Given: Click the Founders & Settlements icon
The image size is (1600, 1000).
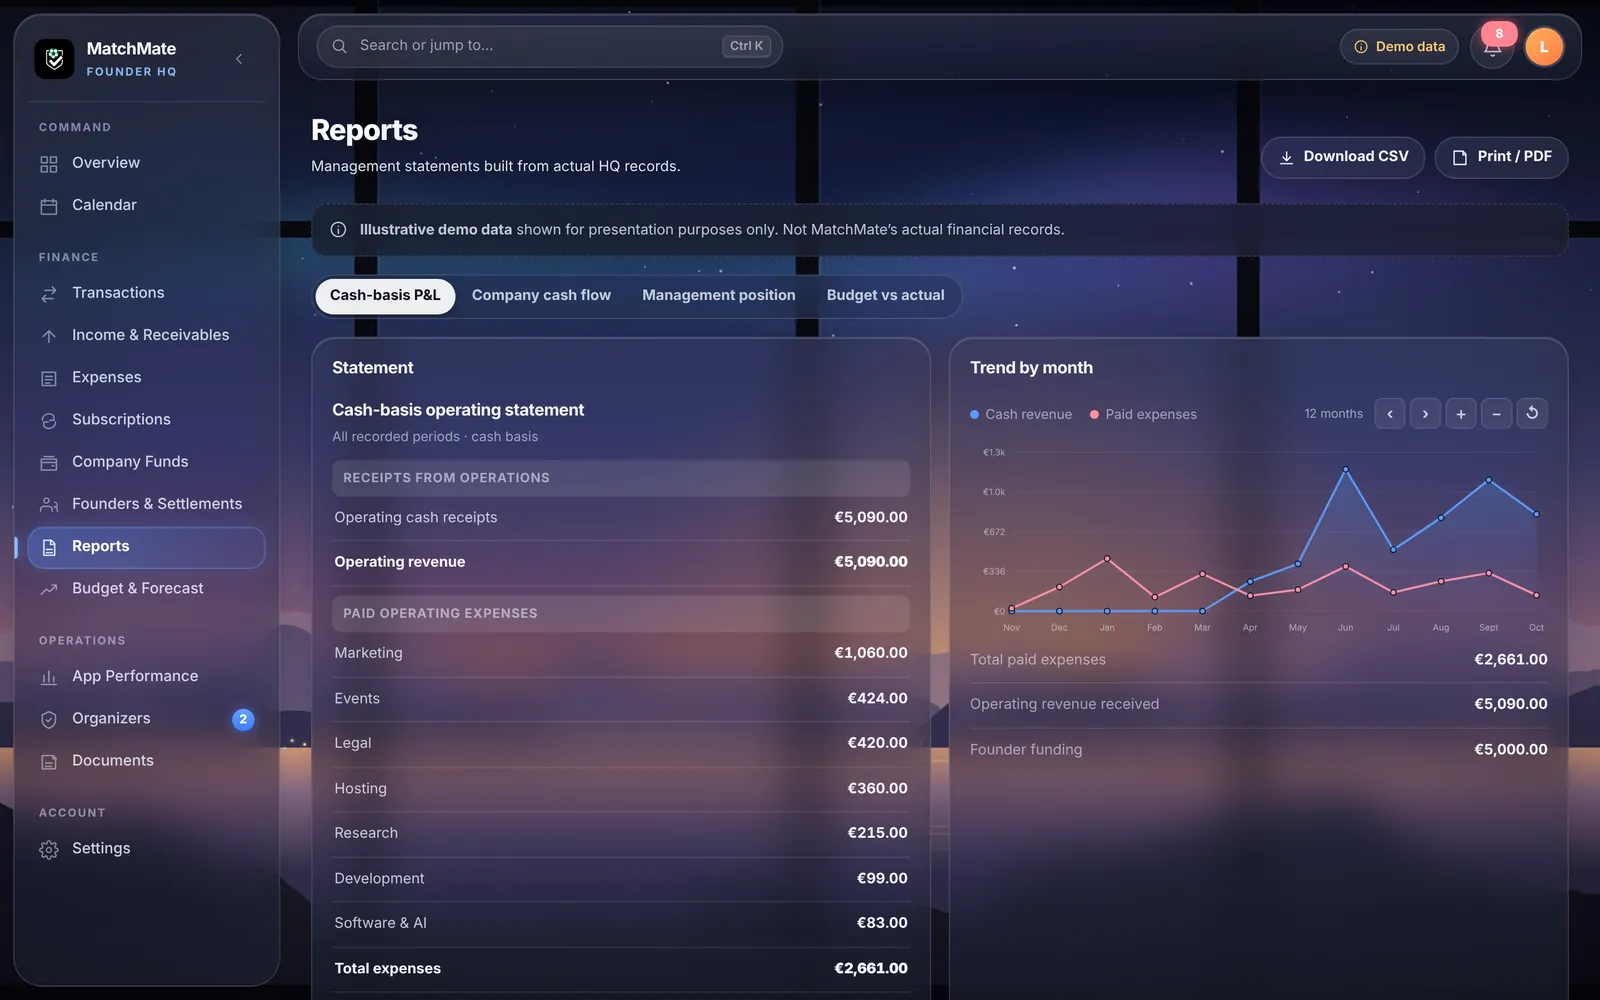Looking at the screenshot, I should [x=49, y=505].
